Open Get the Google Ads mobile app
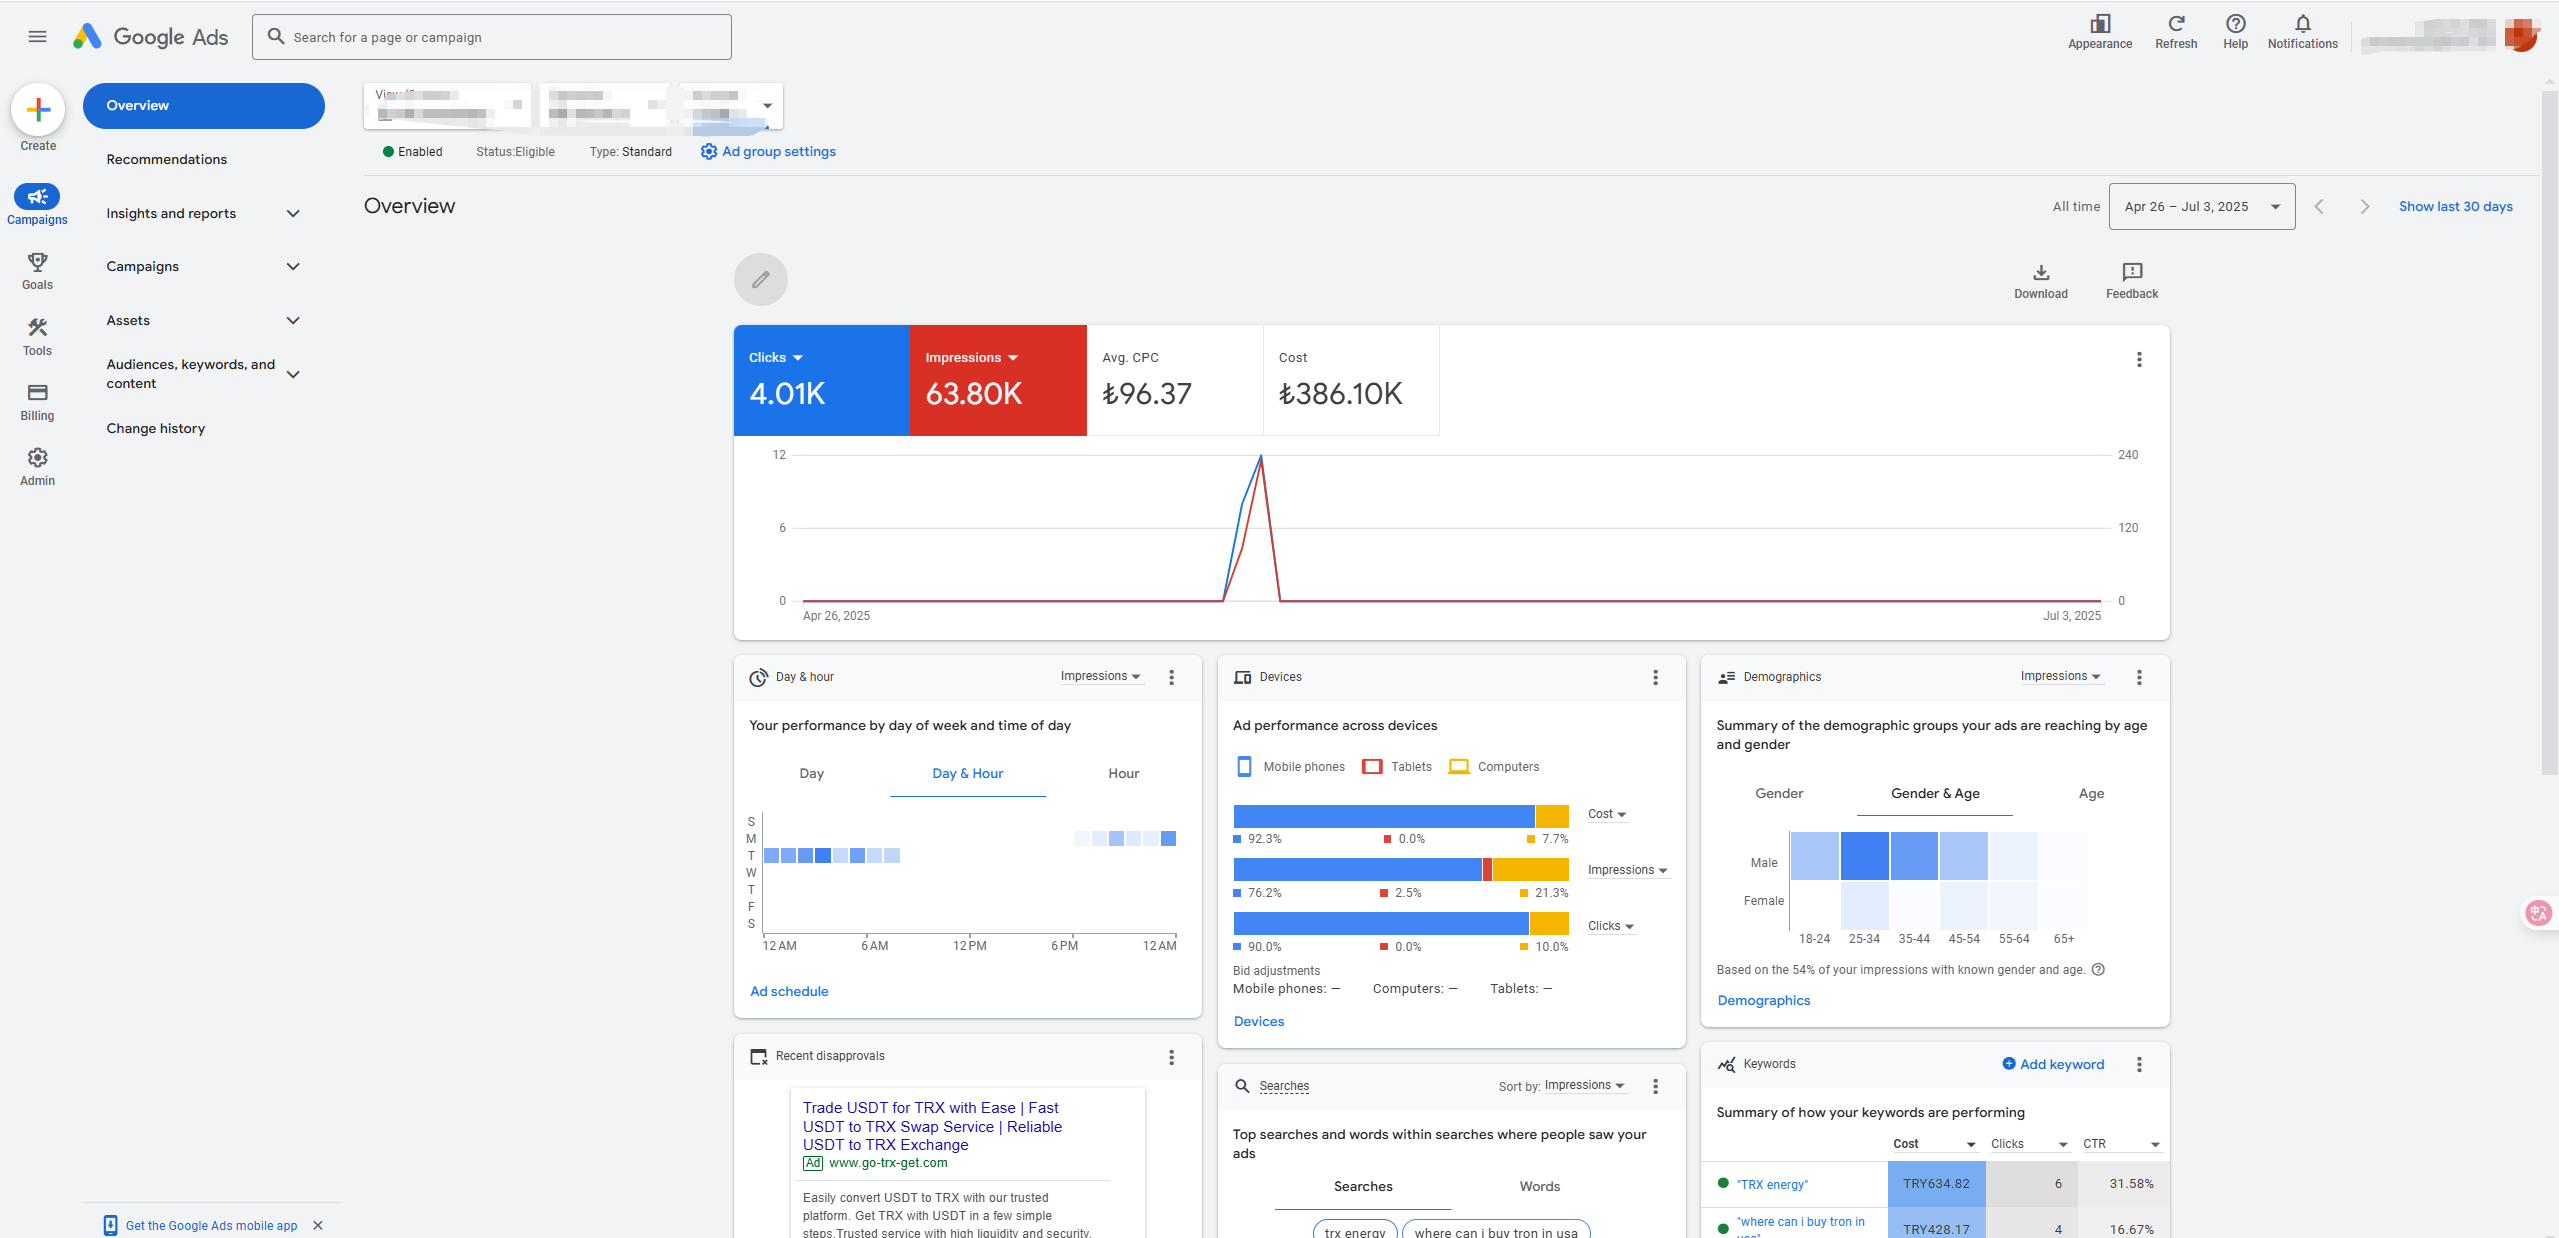Screen dimensions: 2559x1238 pos(200,1225)
